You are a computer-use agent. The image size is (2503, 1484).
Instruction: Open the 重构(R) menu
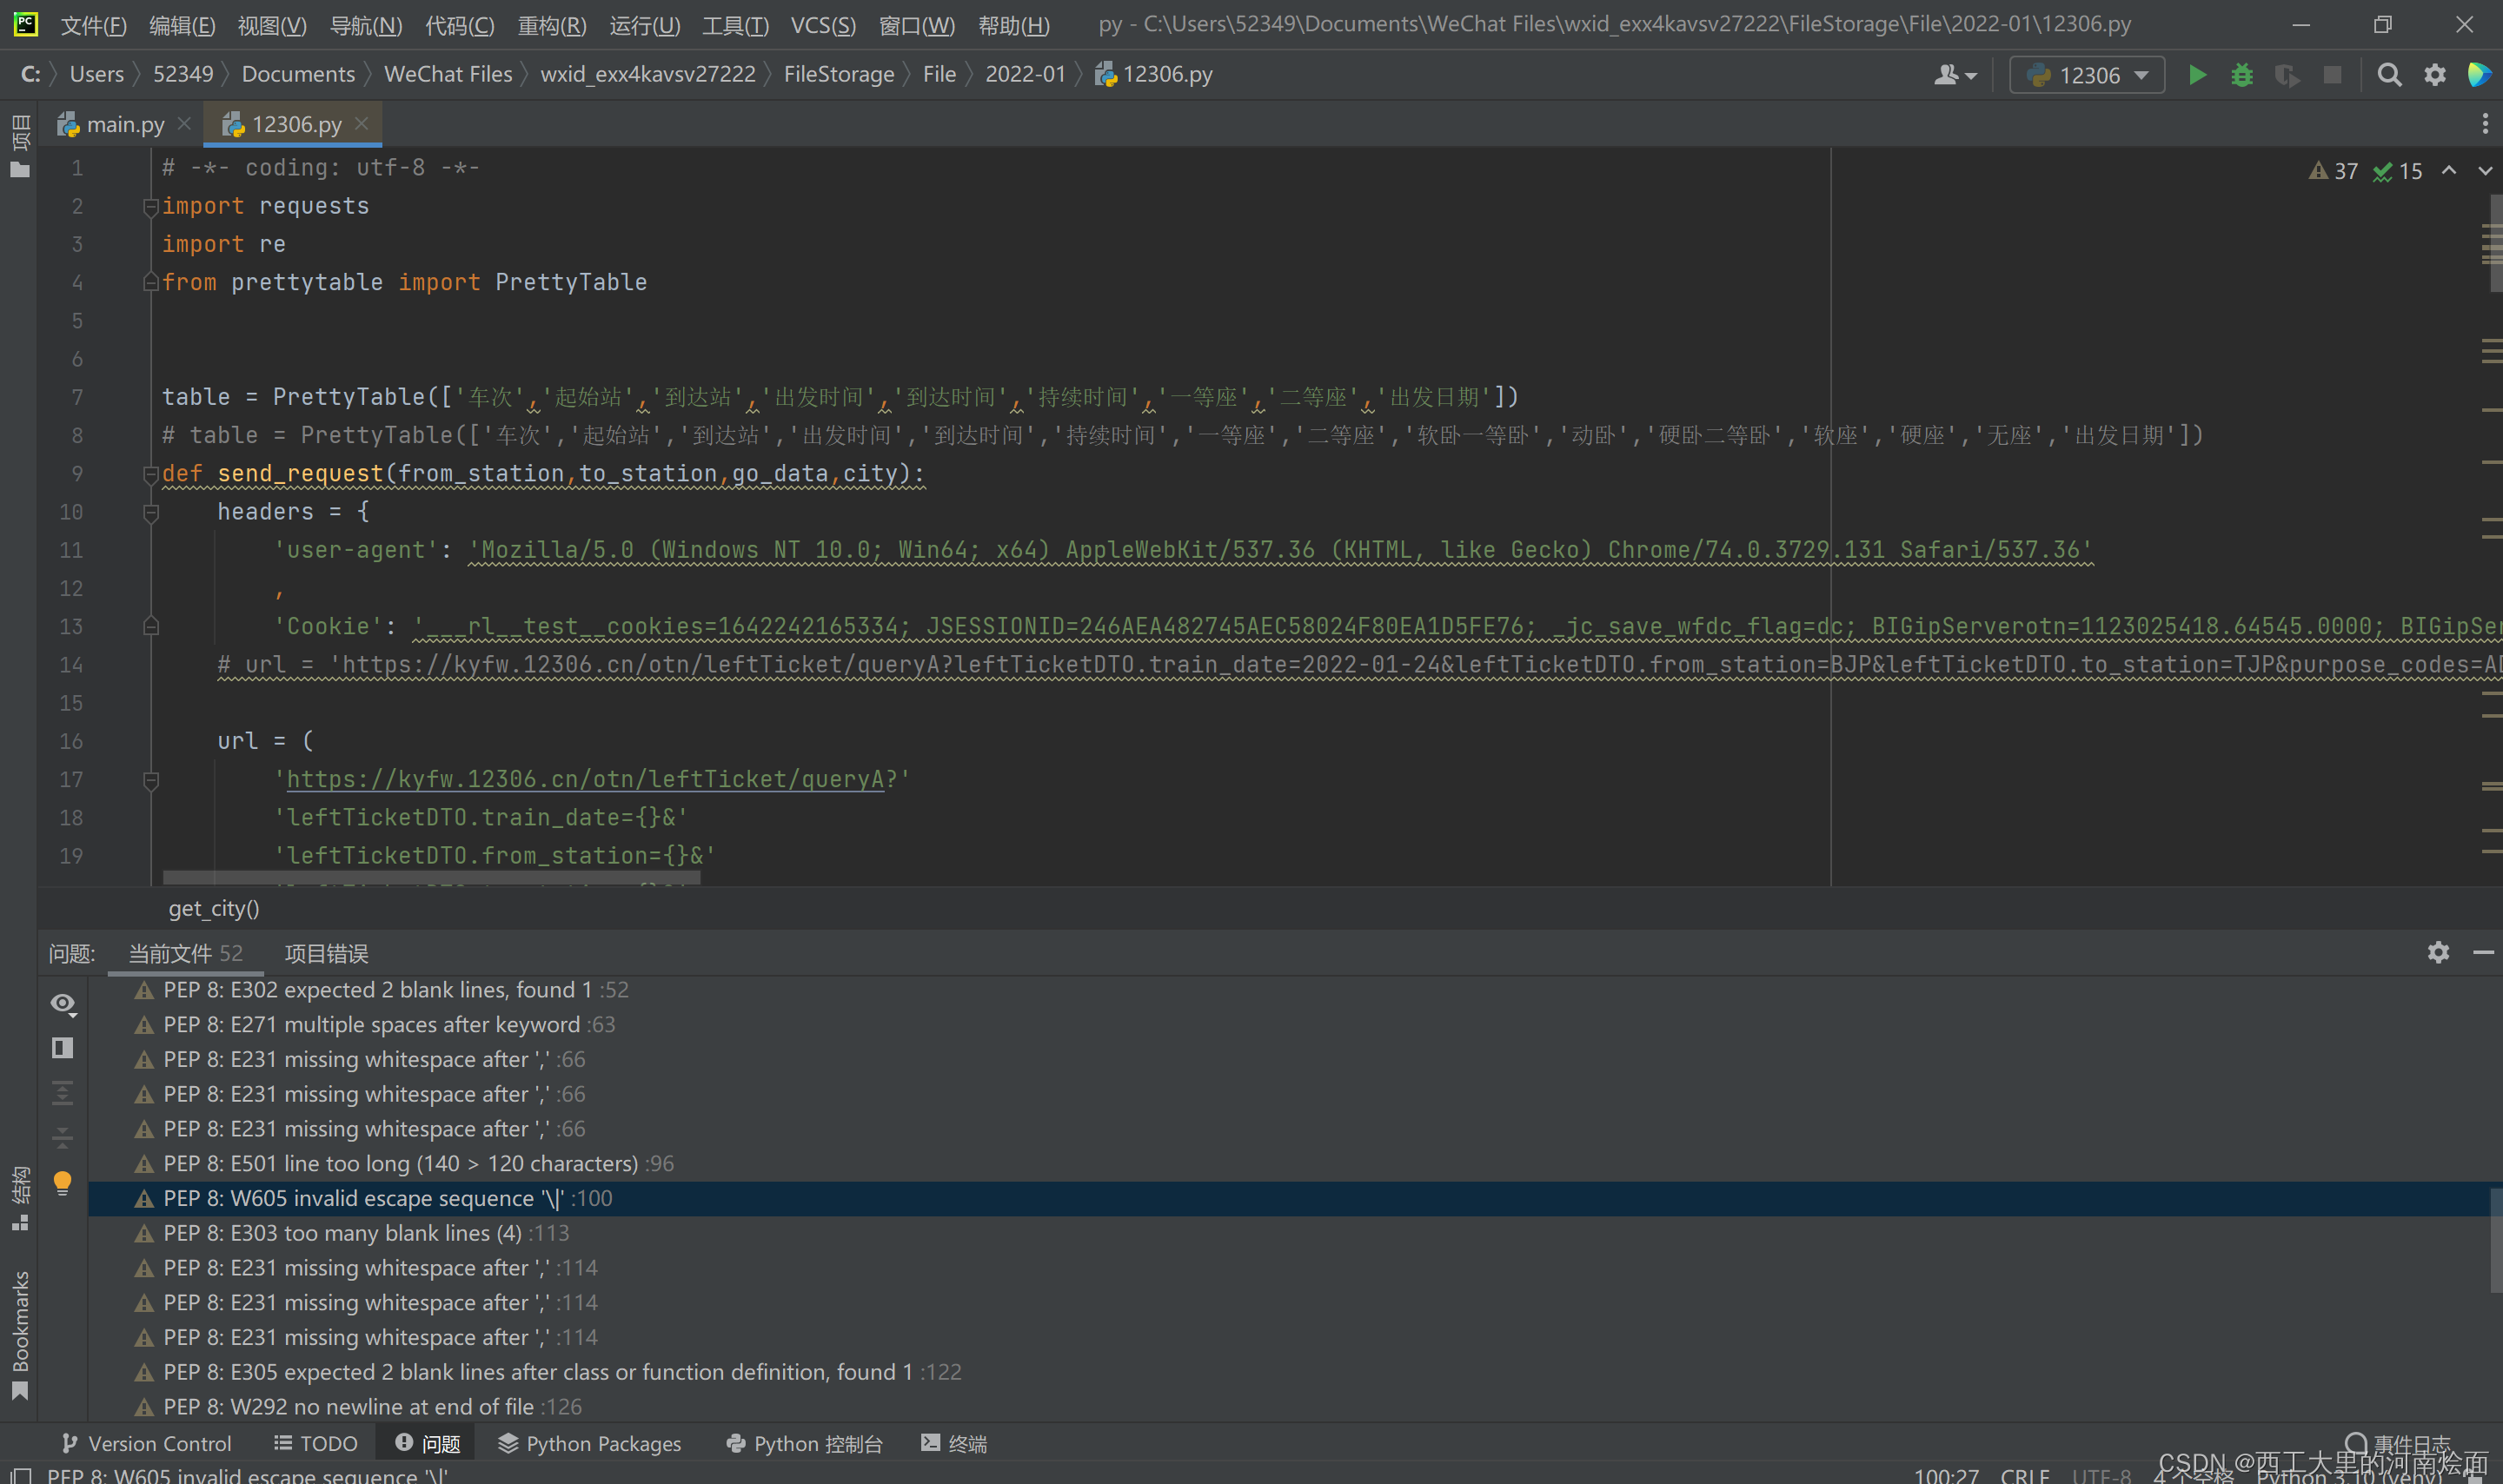pos(552,25)
